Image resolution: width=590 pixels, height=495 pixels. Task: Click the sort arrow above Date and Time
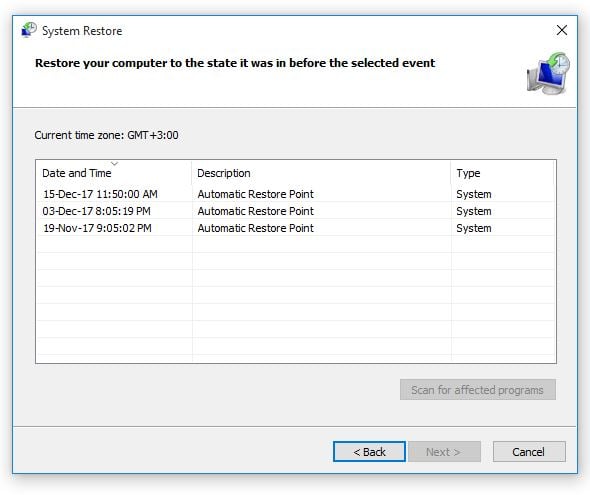click(x=114, y=164)
